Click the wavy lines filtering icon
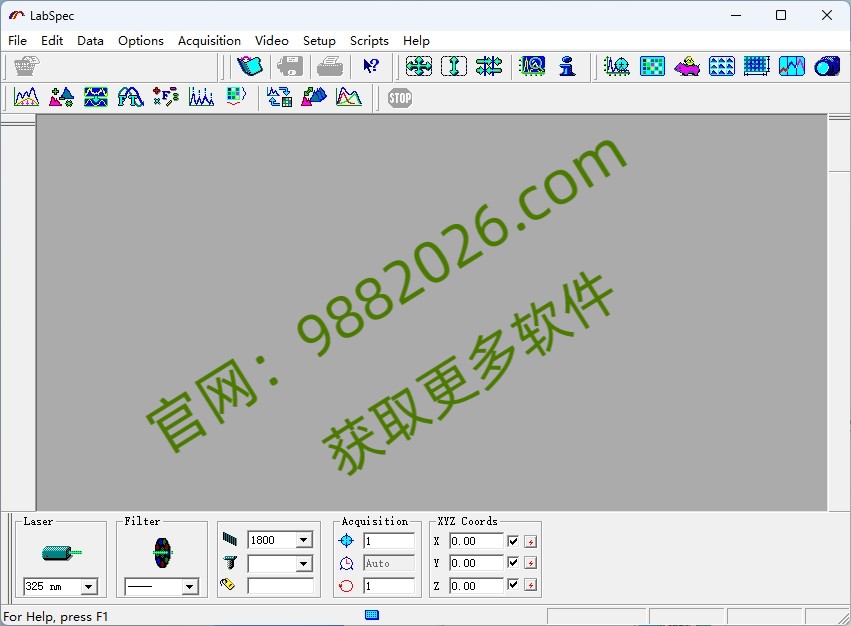Image resolution: width=851 pixels, height=626 pixels. pos(96,97)
